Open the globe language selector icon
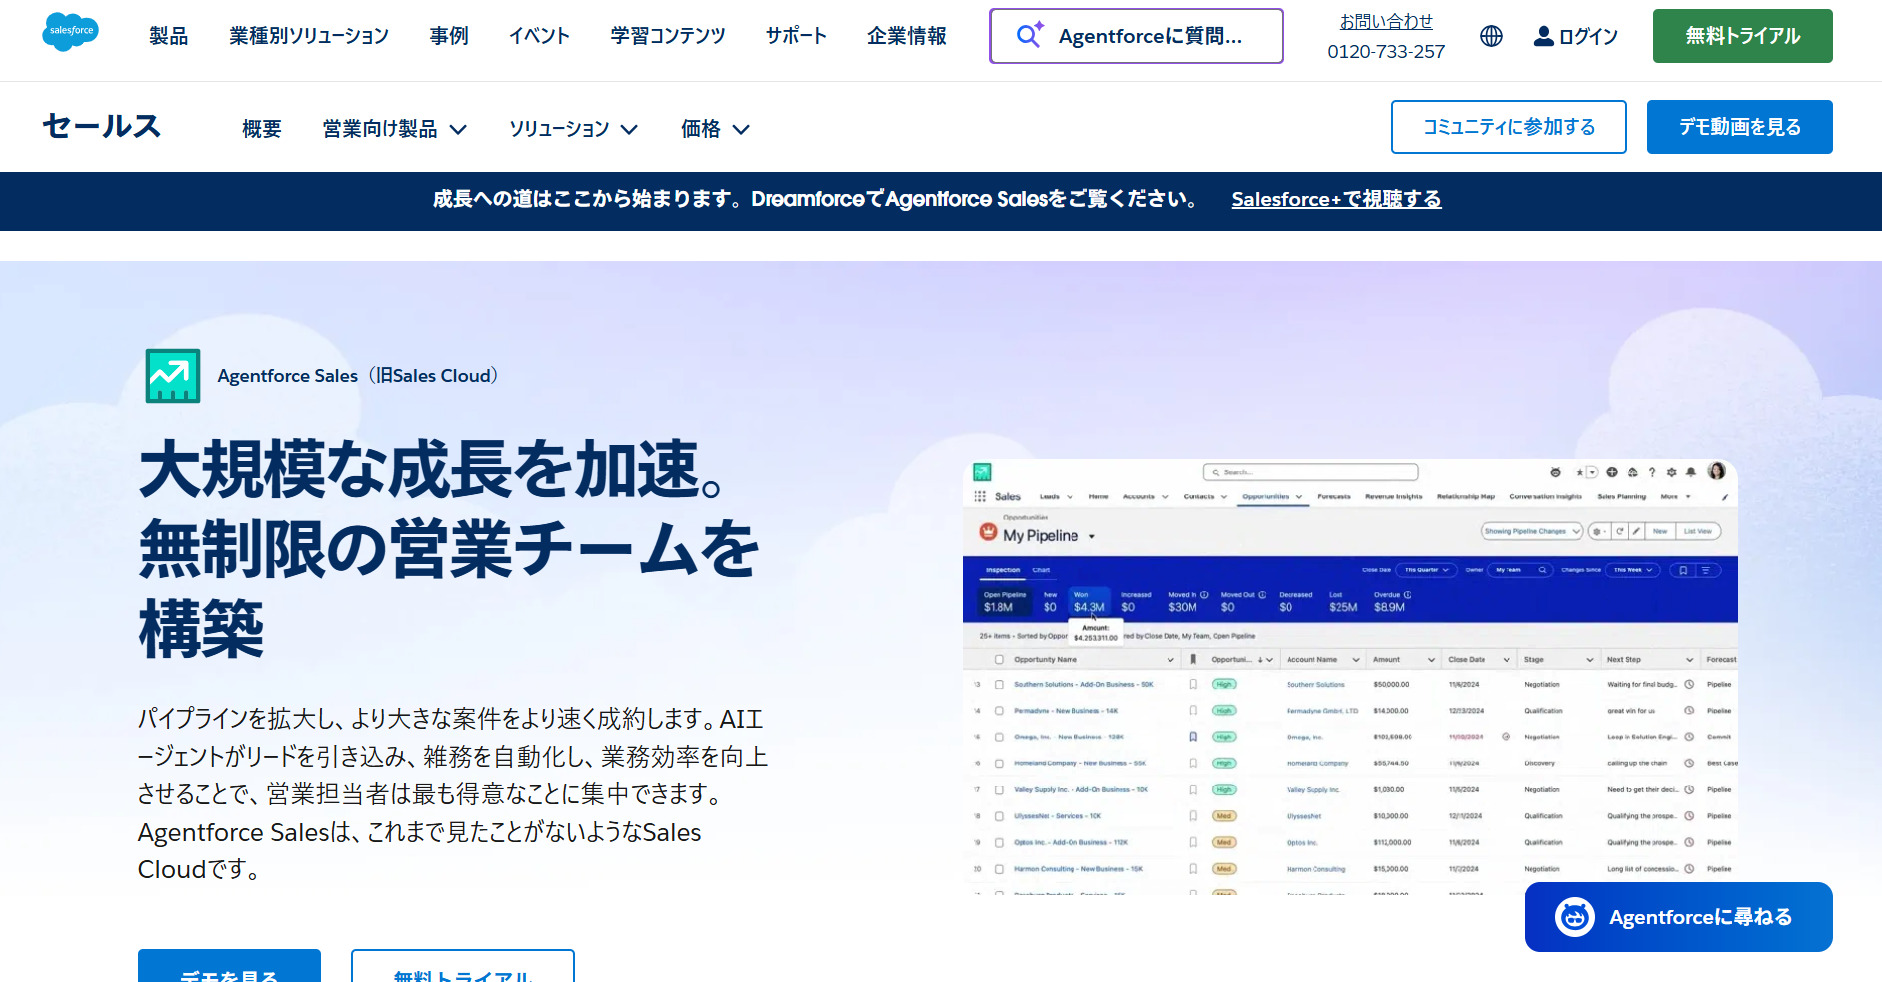 1491,36
